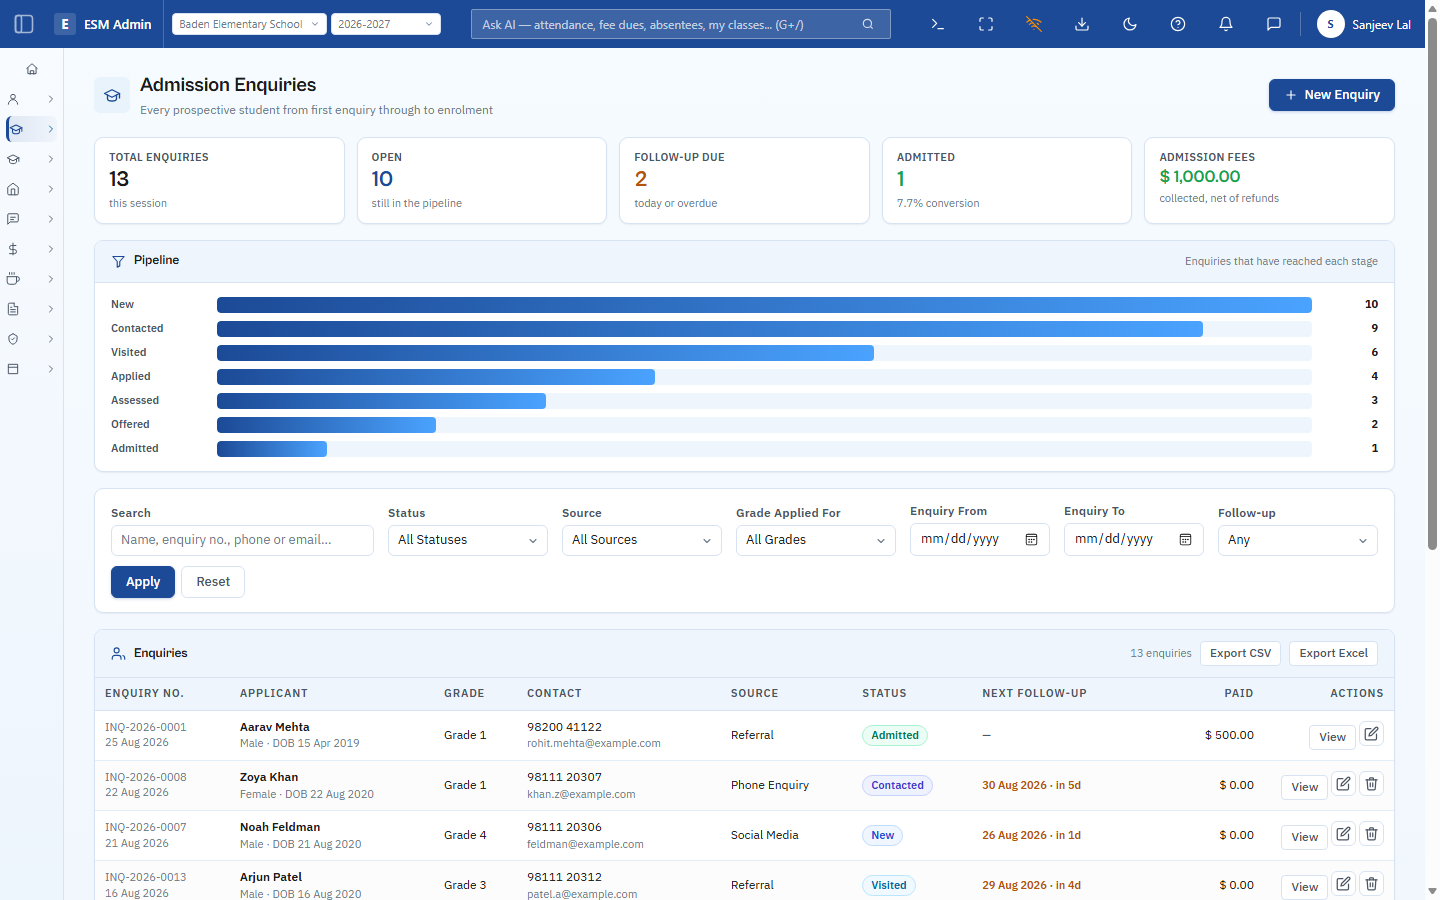Viewport: 1440px width, 900px height.
Task: Expand the chevron beside the shield sidebar icon
Action: pyautogui.click(x=51, y=339)
